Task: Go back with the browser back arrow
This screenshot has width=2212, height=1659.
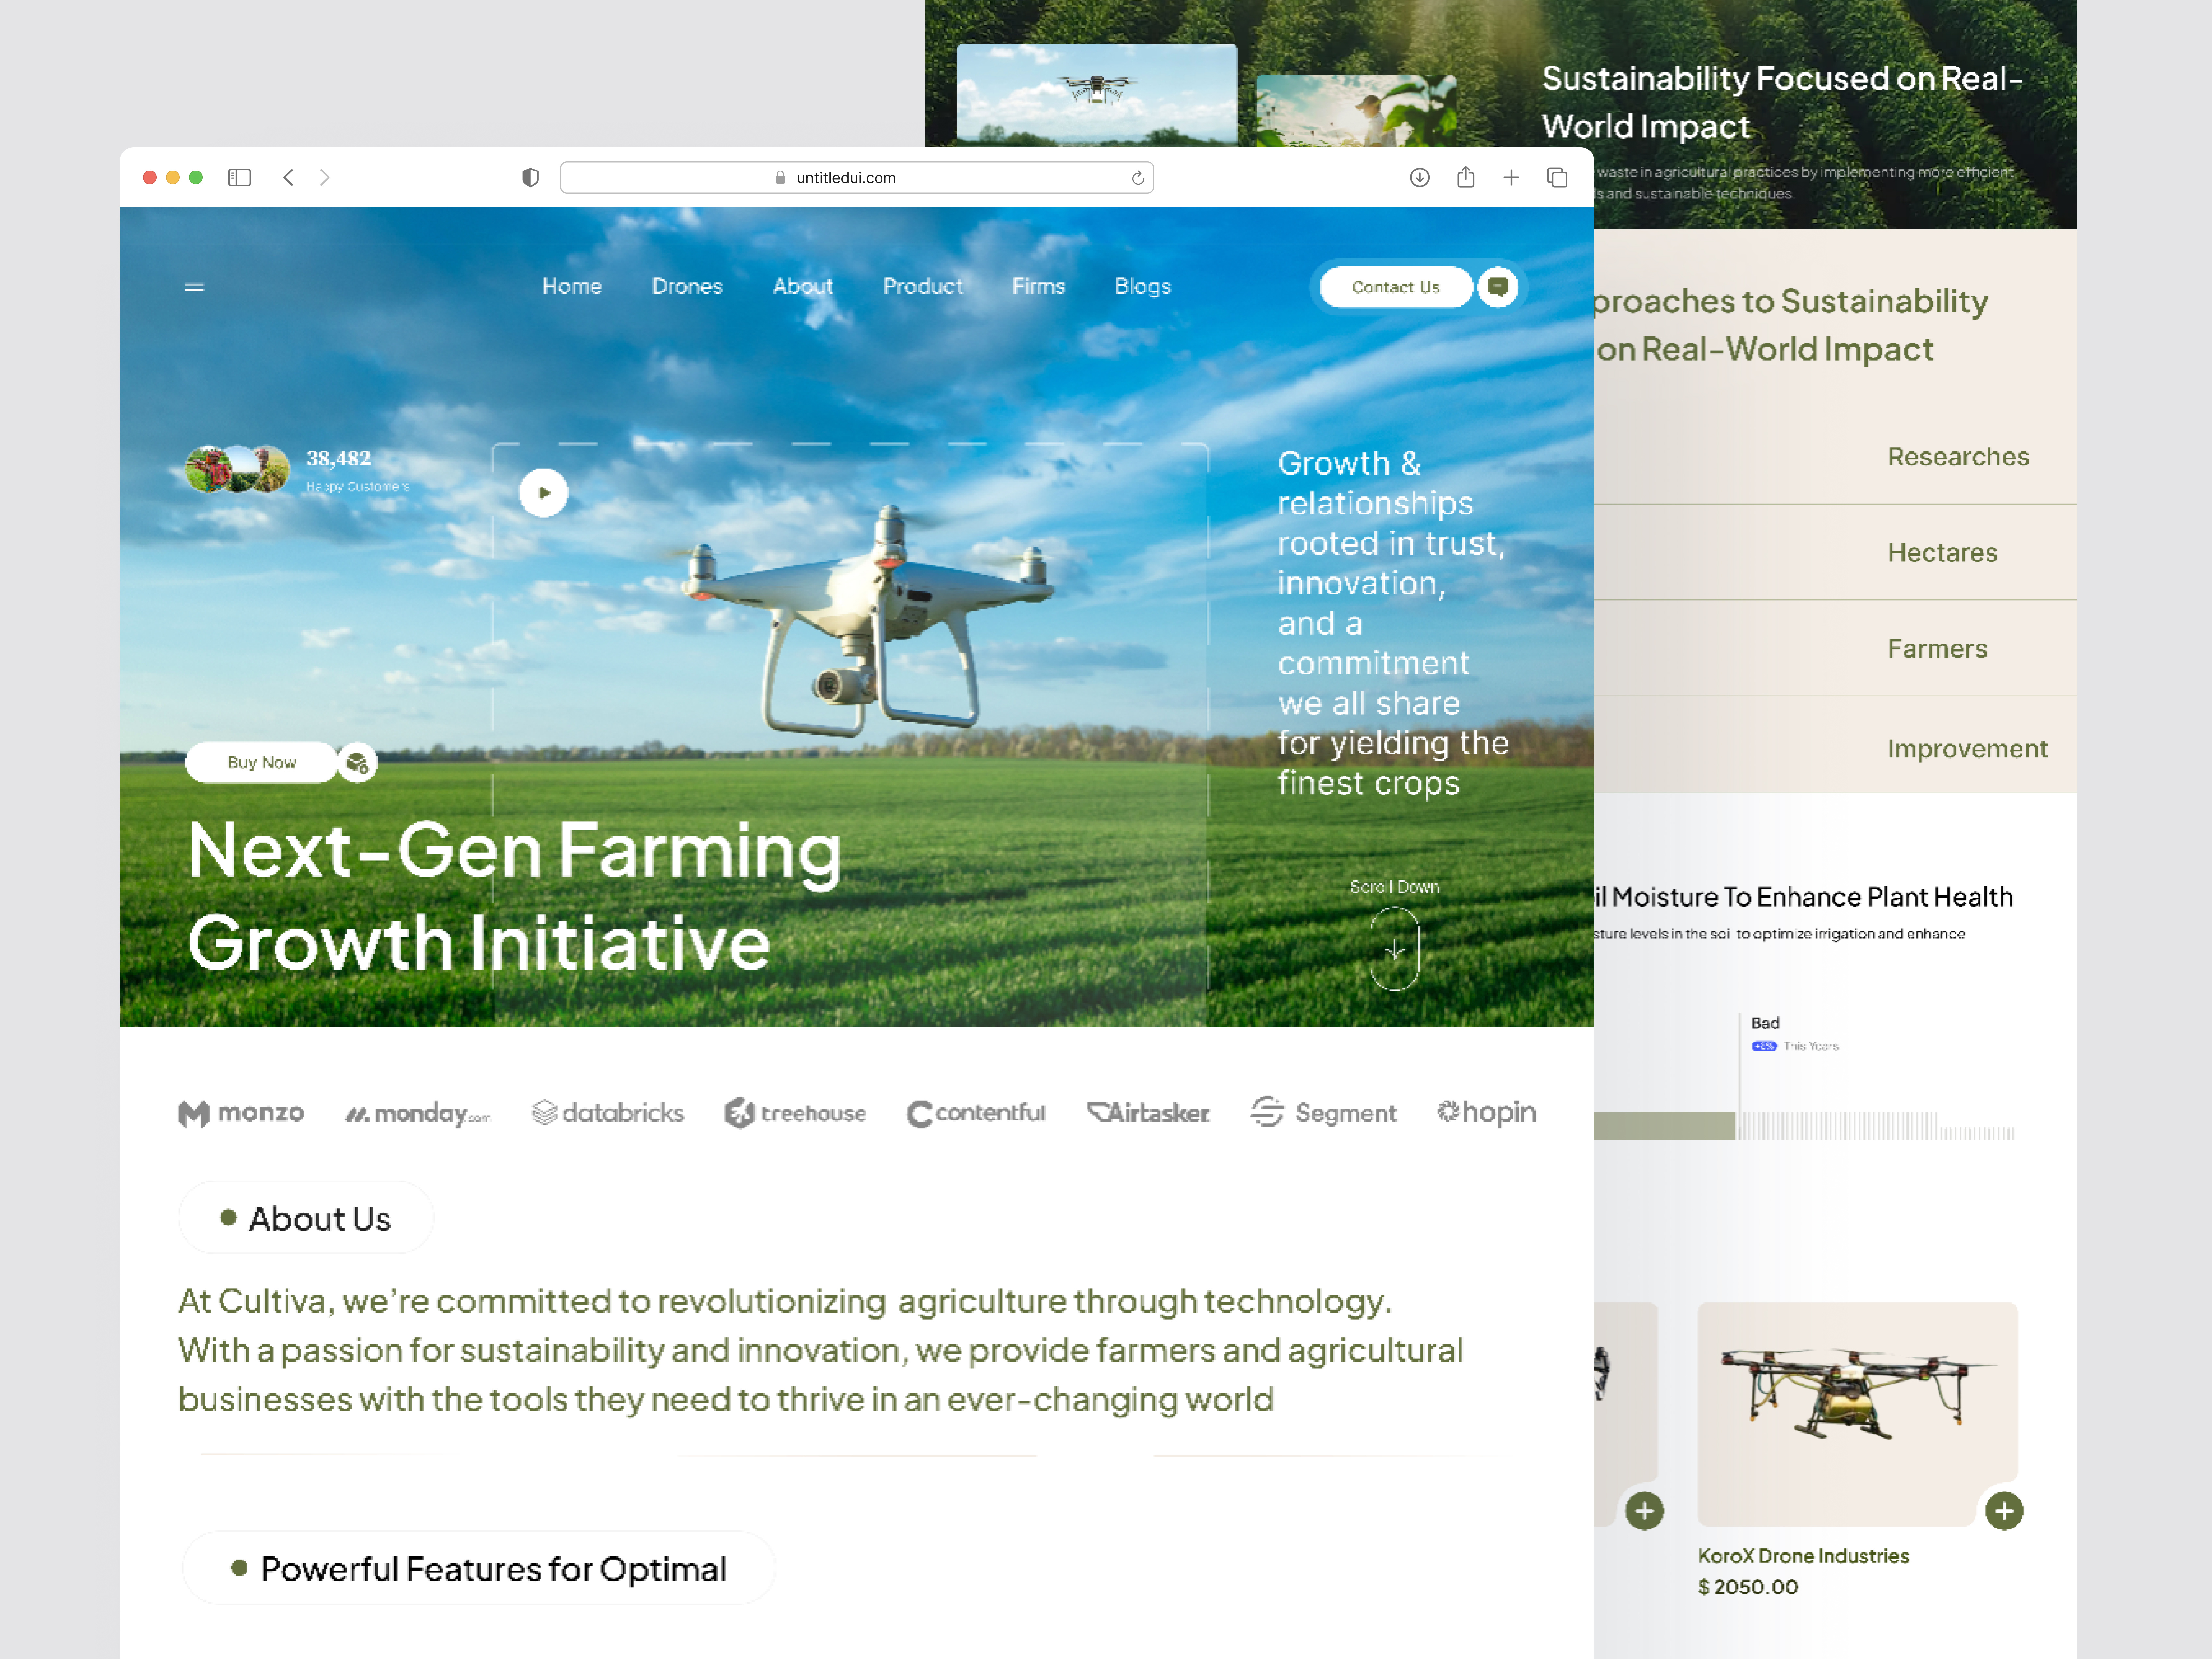Action: (x=288, y=177)
